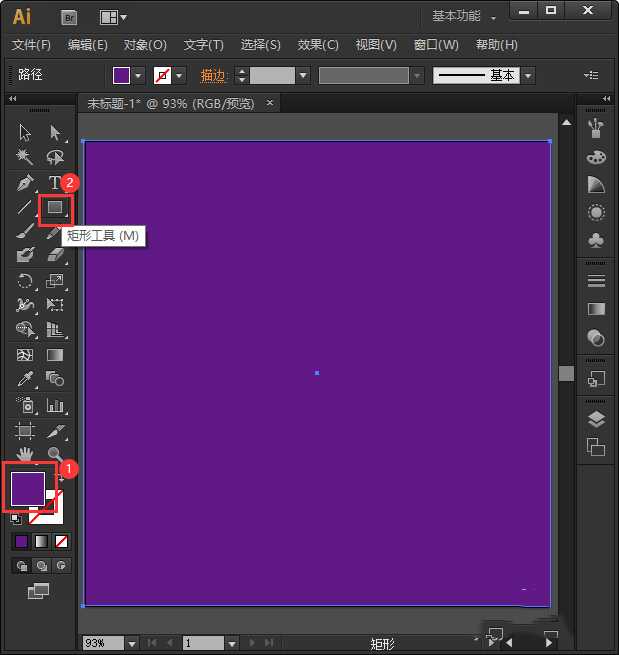
Task: Open the Symbols panel club icon
Action: [x=596, y=240]
